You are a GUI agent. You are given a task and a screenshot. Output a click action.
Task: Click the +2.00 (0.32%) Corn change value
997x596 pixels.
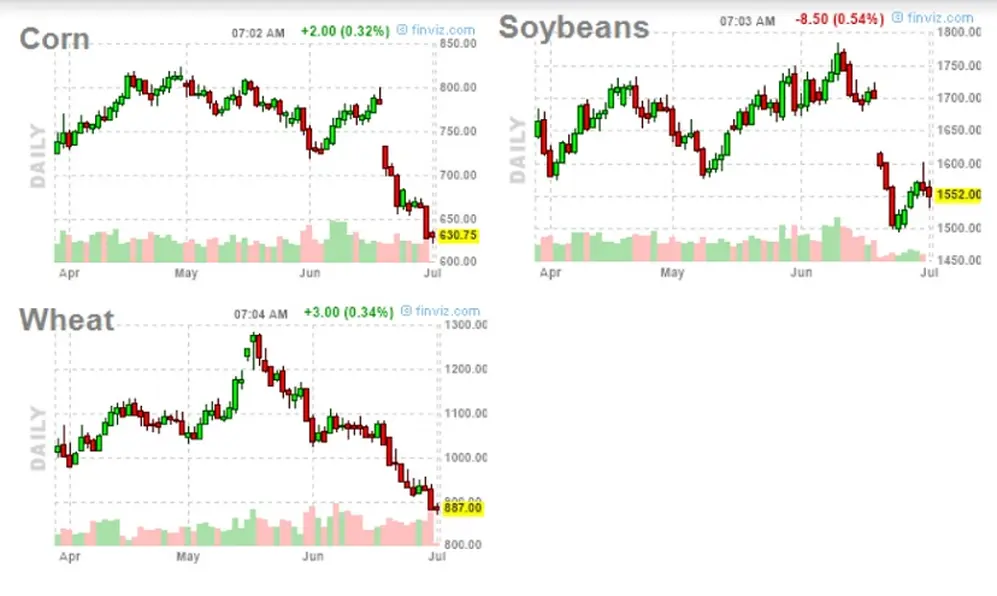point(345,31)
